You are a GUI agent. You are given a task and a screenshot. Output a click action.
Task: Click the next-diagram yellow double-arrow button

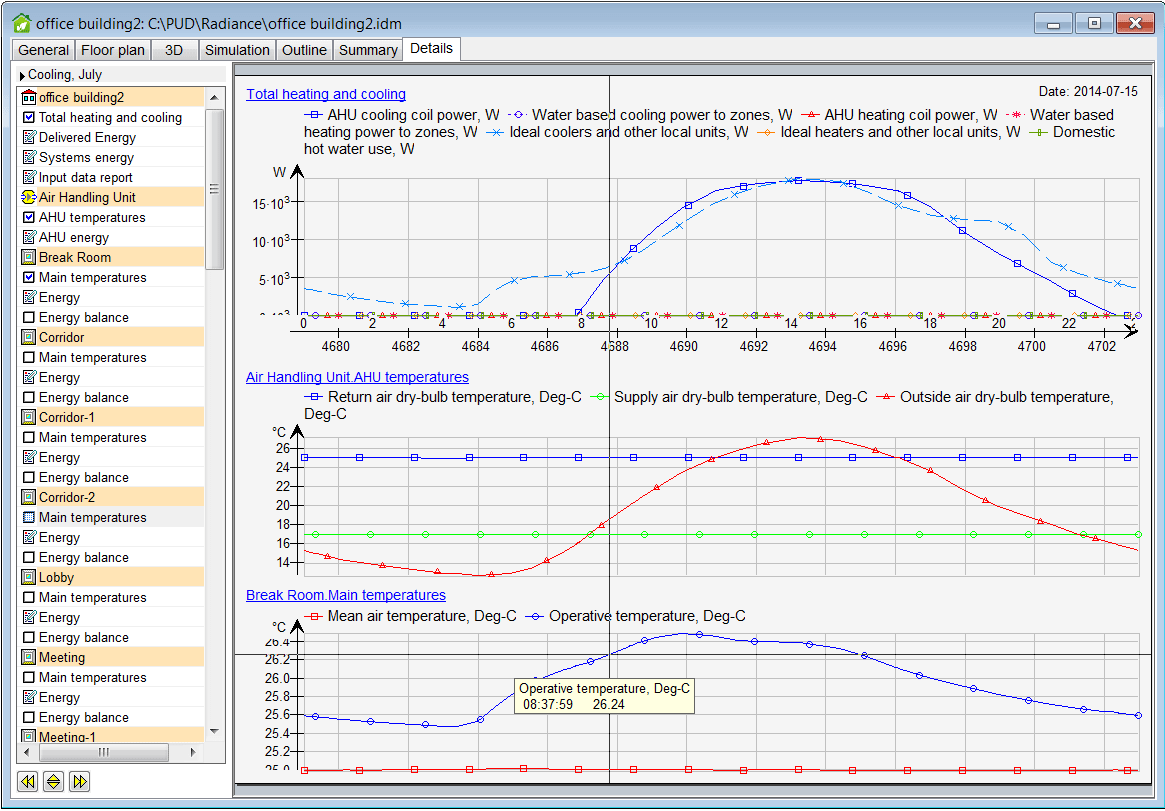(x=79, y=781)
